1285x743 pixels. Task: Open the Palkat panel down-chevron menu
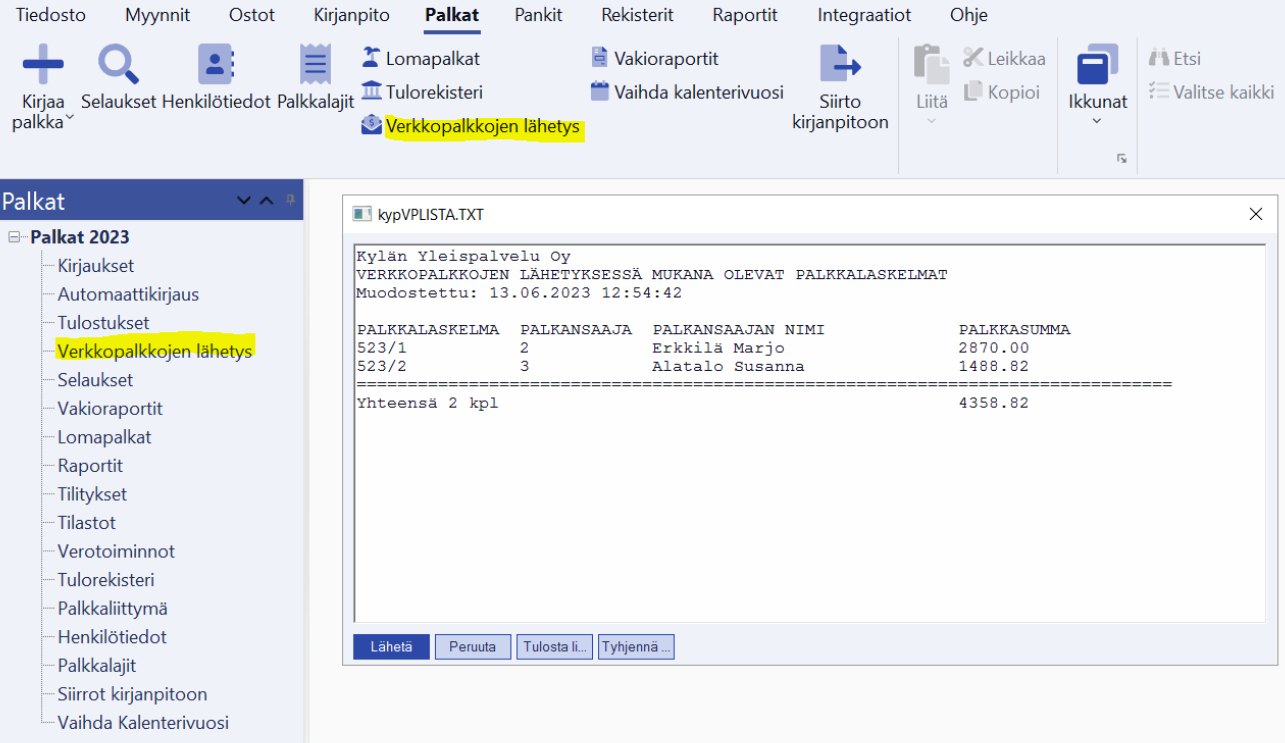pos(243,201)
